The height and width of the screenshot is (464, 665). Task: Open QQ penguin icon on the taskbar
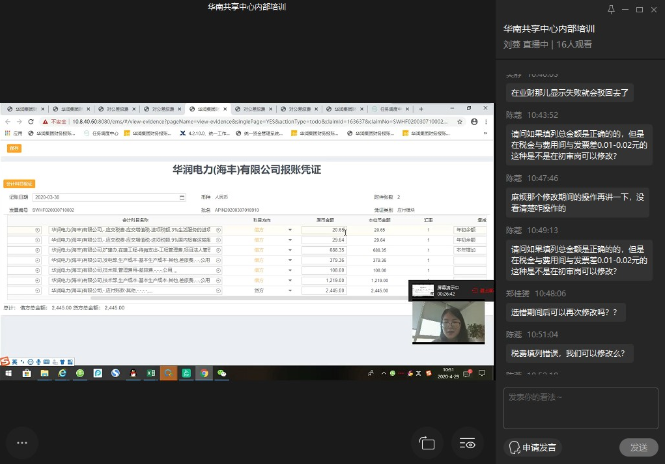pos(133,373)
